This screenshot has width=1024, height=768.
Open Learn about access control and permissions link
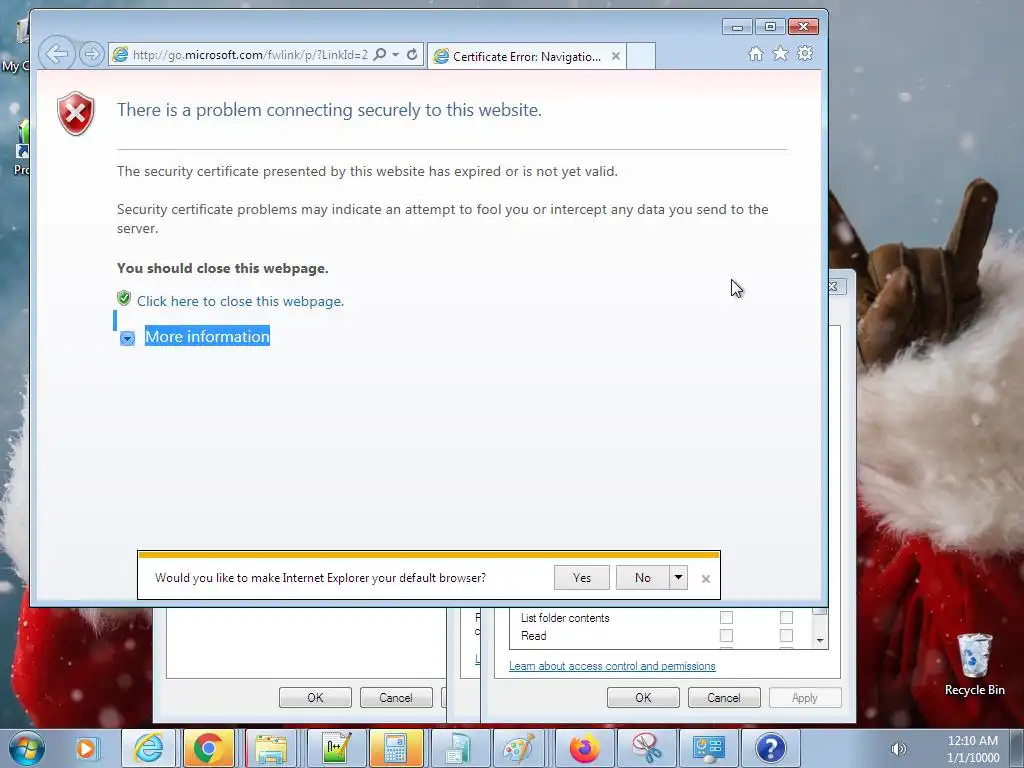click(612, 666)
